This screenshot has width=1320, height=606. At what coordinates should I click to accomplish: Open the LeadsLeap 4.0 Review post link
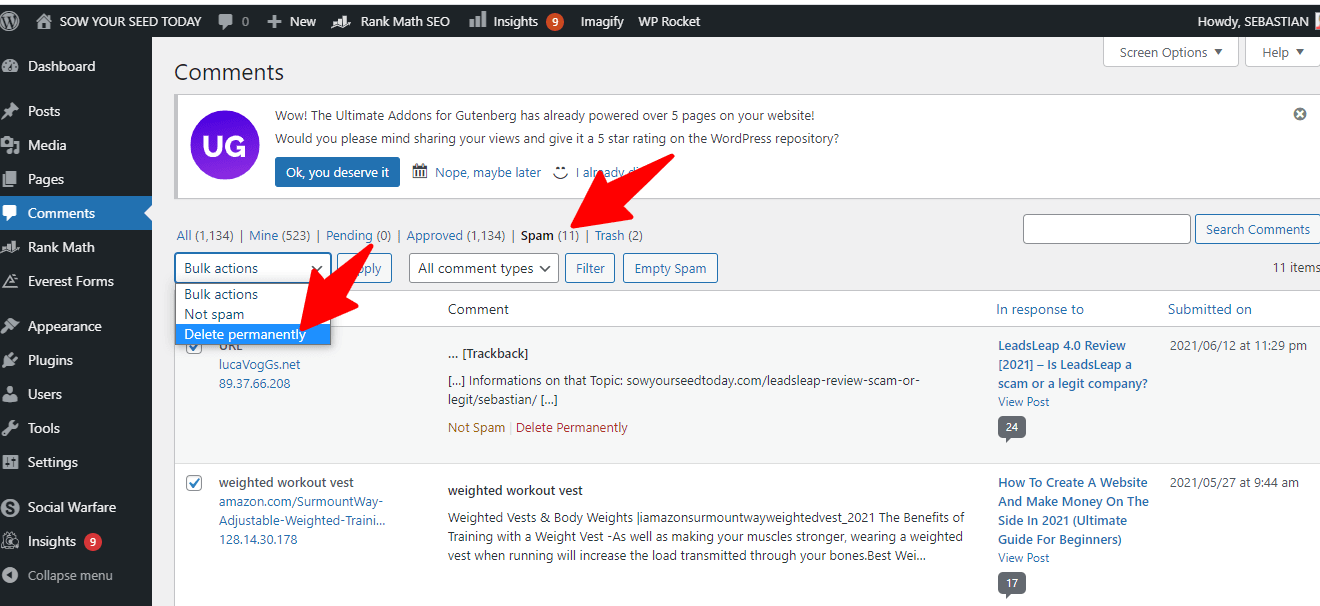[x=1072, y=364]
